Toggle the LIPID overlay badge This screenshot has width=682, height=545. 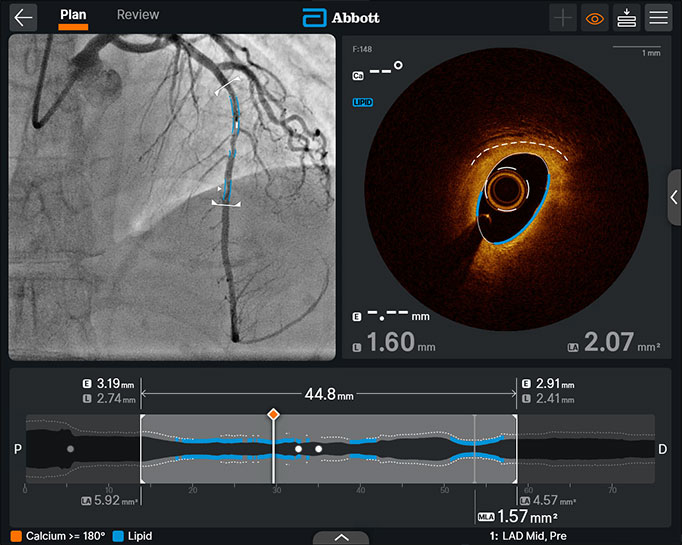point(362,102)
